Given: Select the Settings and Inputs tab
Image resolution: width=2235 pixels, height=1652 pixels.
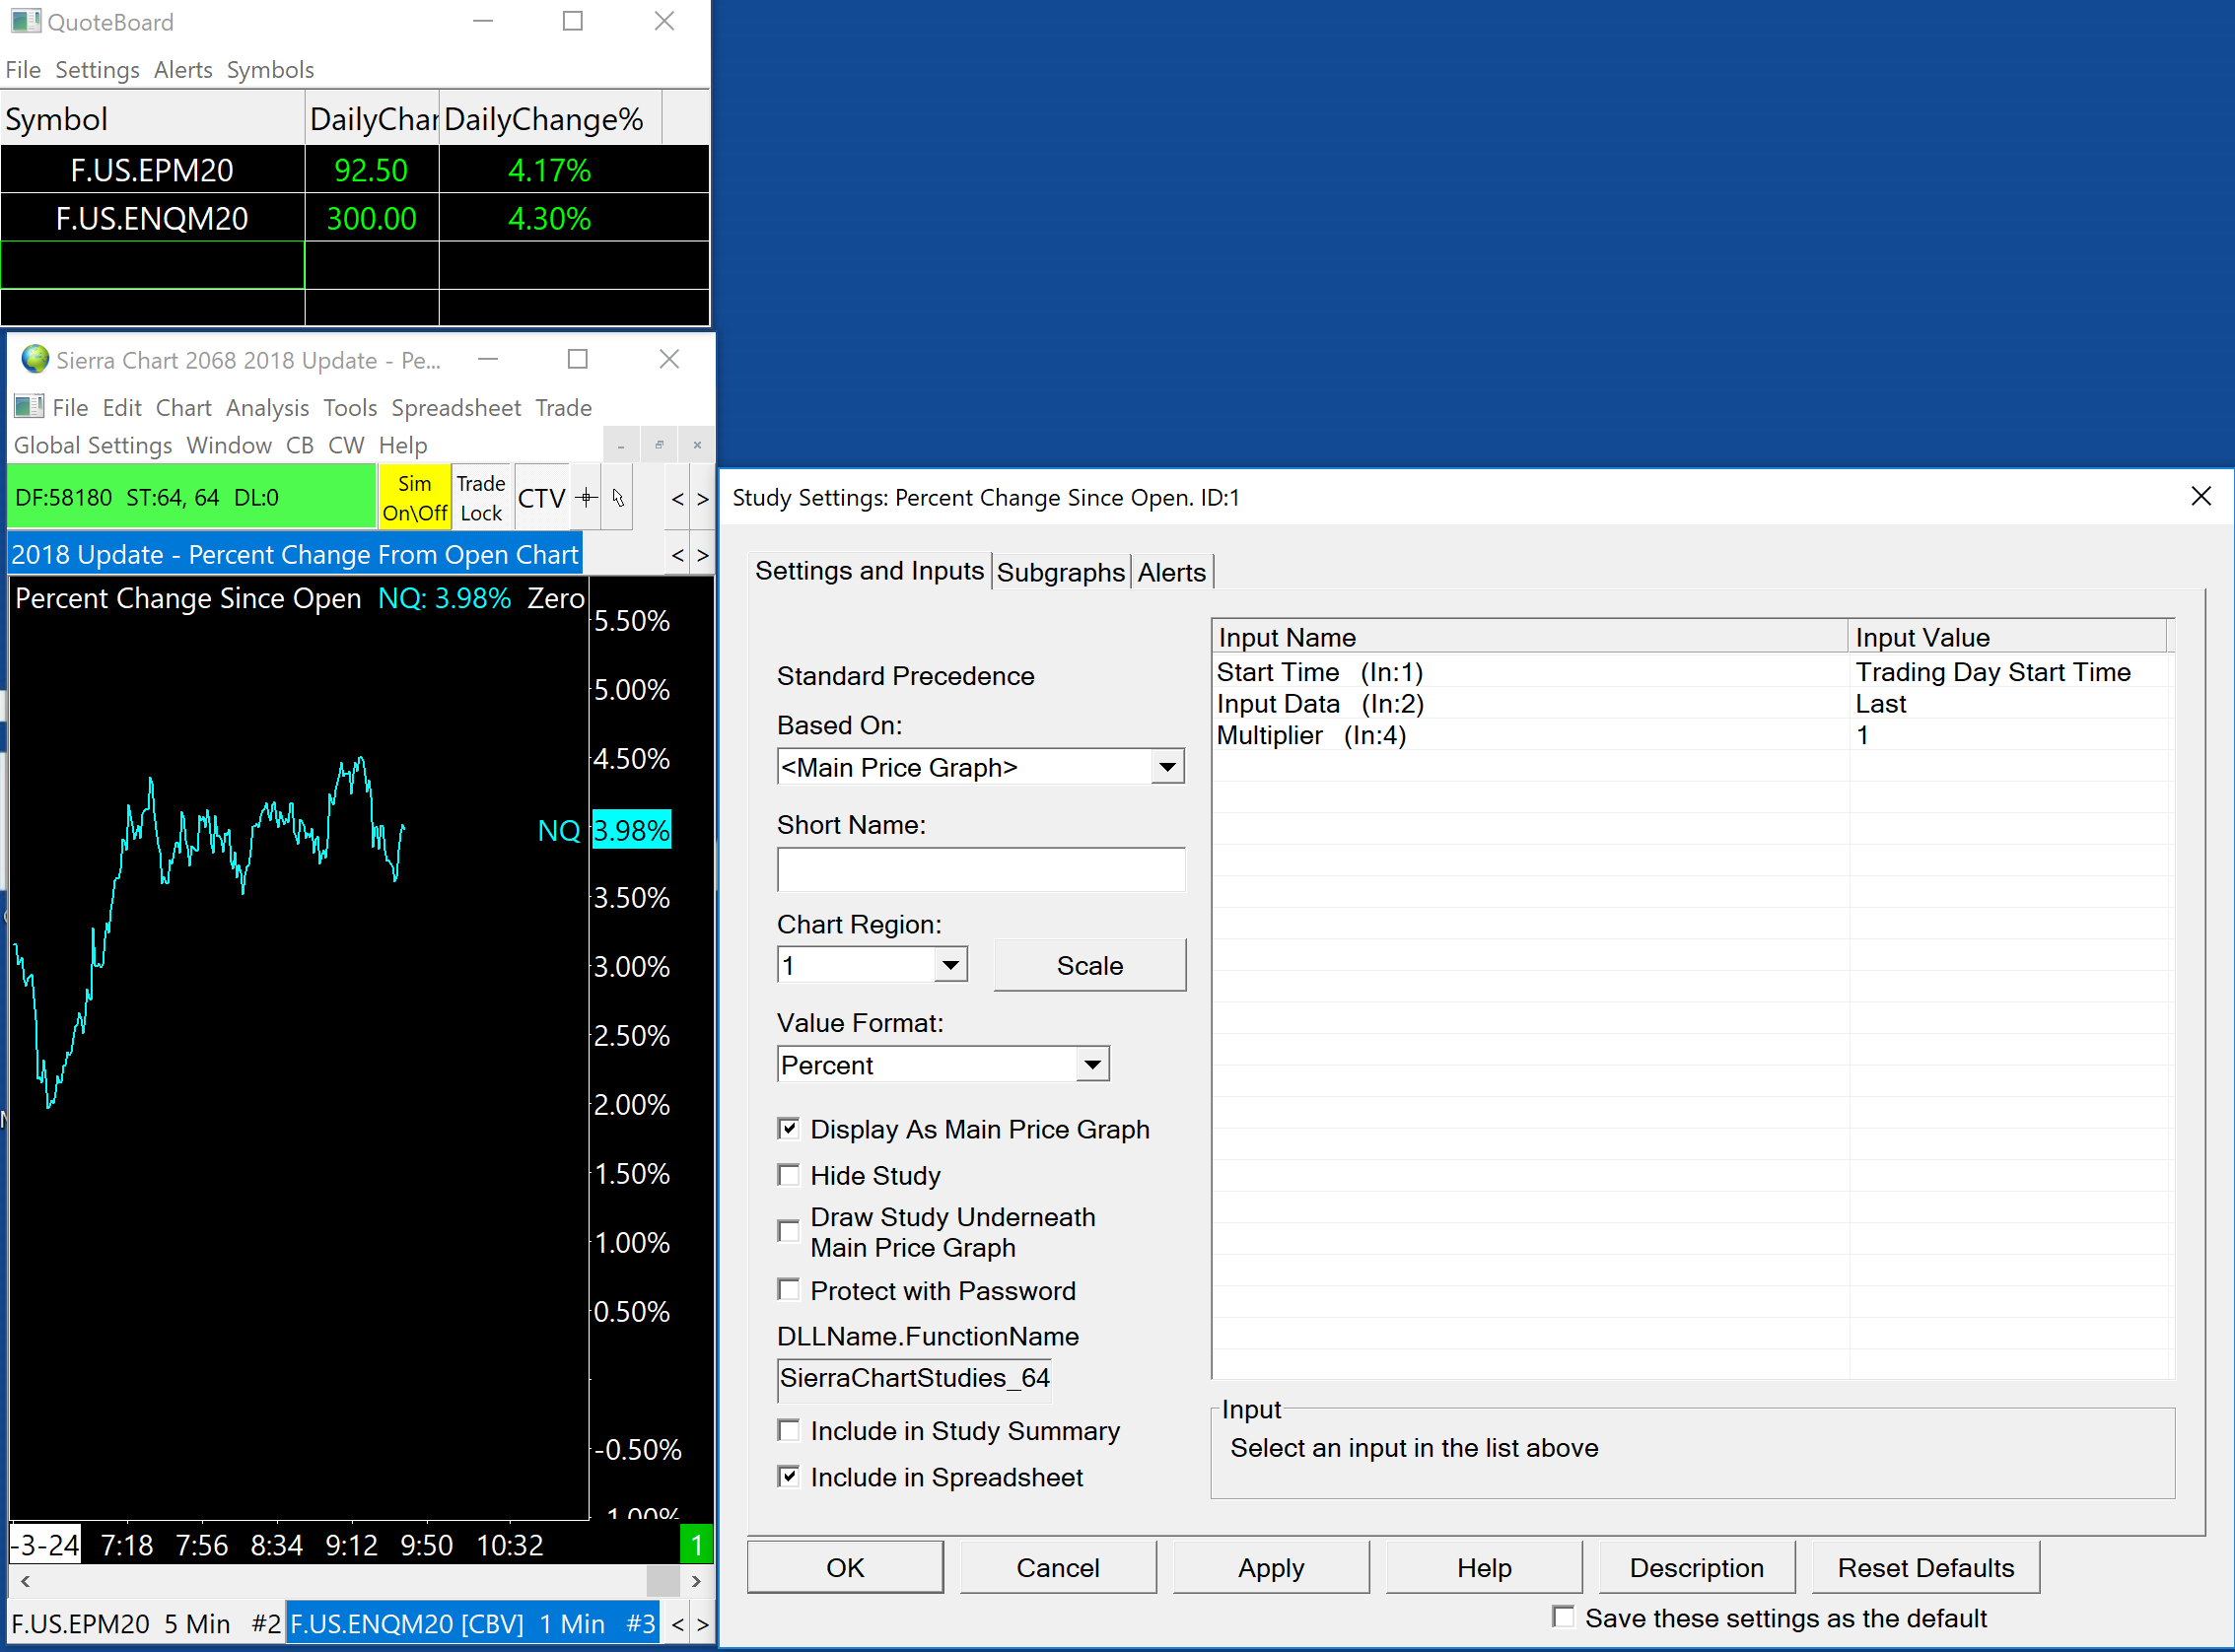Looking at the screenshot, I should [869, 570].
